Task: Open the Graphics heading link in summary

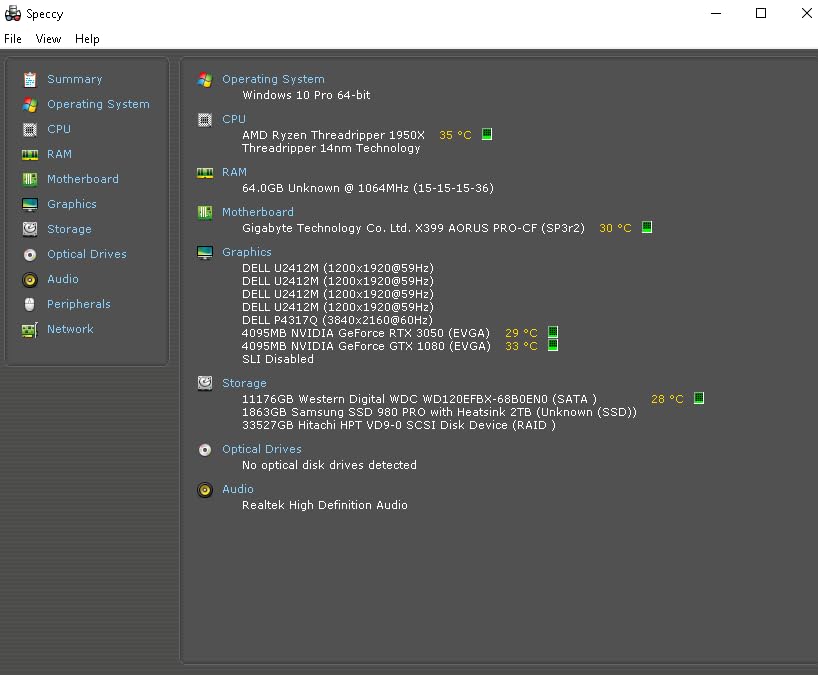Action: [x=247, y=252]
